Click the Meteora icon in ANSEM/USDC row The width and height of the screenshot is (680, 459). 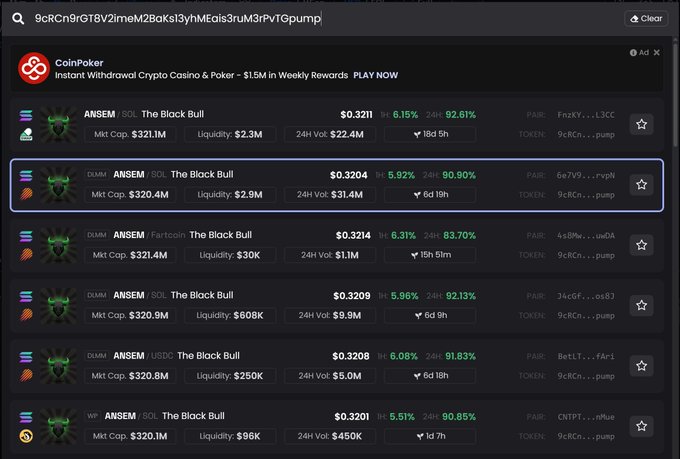(x=26, y=375)
